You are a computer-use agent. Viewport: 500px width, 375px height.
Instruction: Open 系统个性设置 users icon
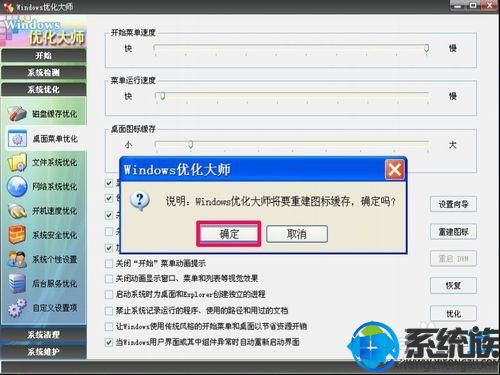coord(17,259)
